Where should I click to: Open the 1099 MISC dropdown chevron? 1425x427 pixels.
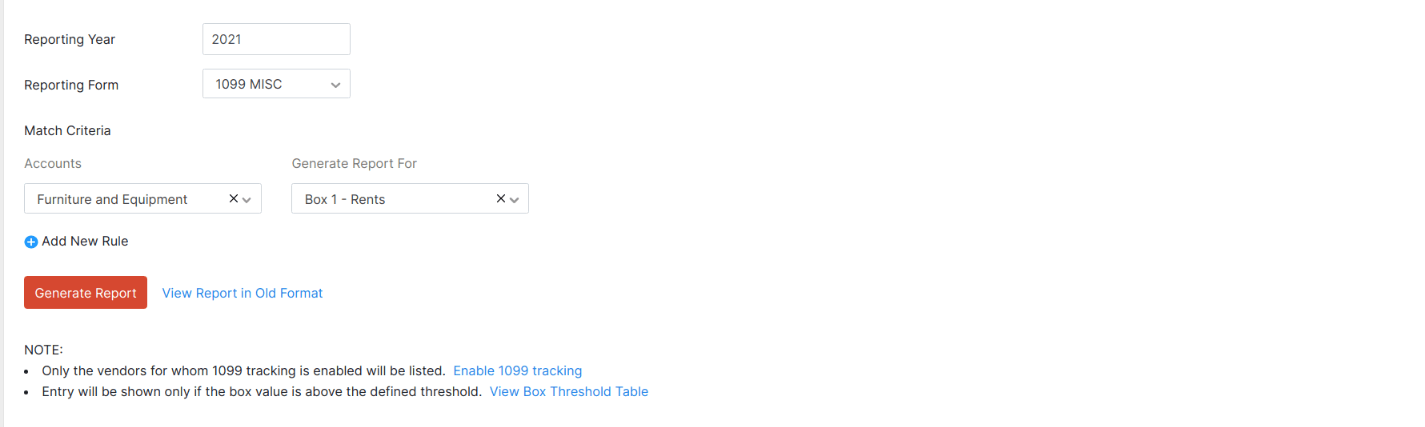click(x=335, y=85)
